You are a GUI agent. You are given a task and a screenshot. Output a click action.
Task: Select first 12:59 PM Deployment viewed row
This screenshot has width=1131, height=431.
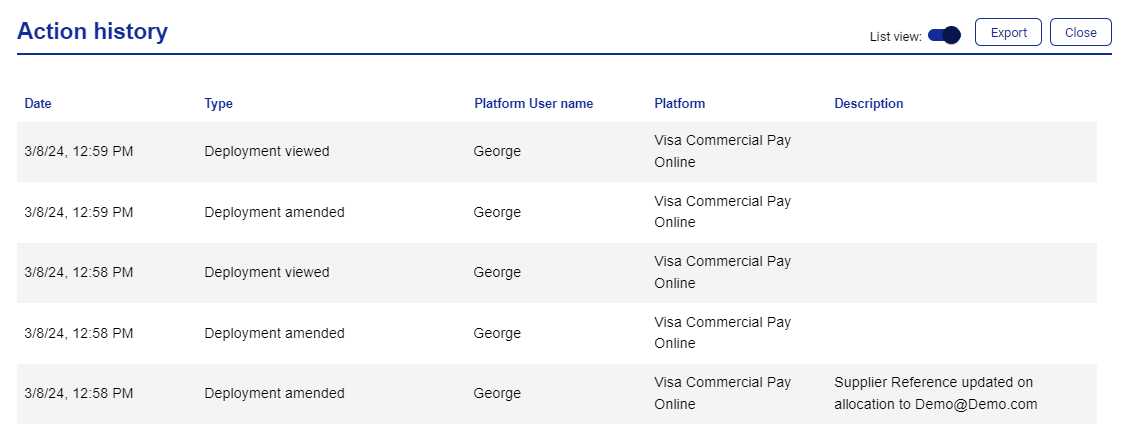557,151
